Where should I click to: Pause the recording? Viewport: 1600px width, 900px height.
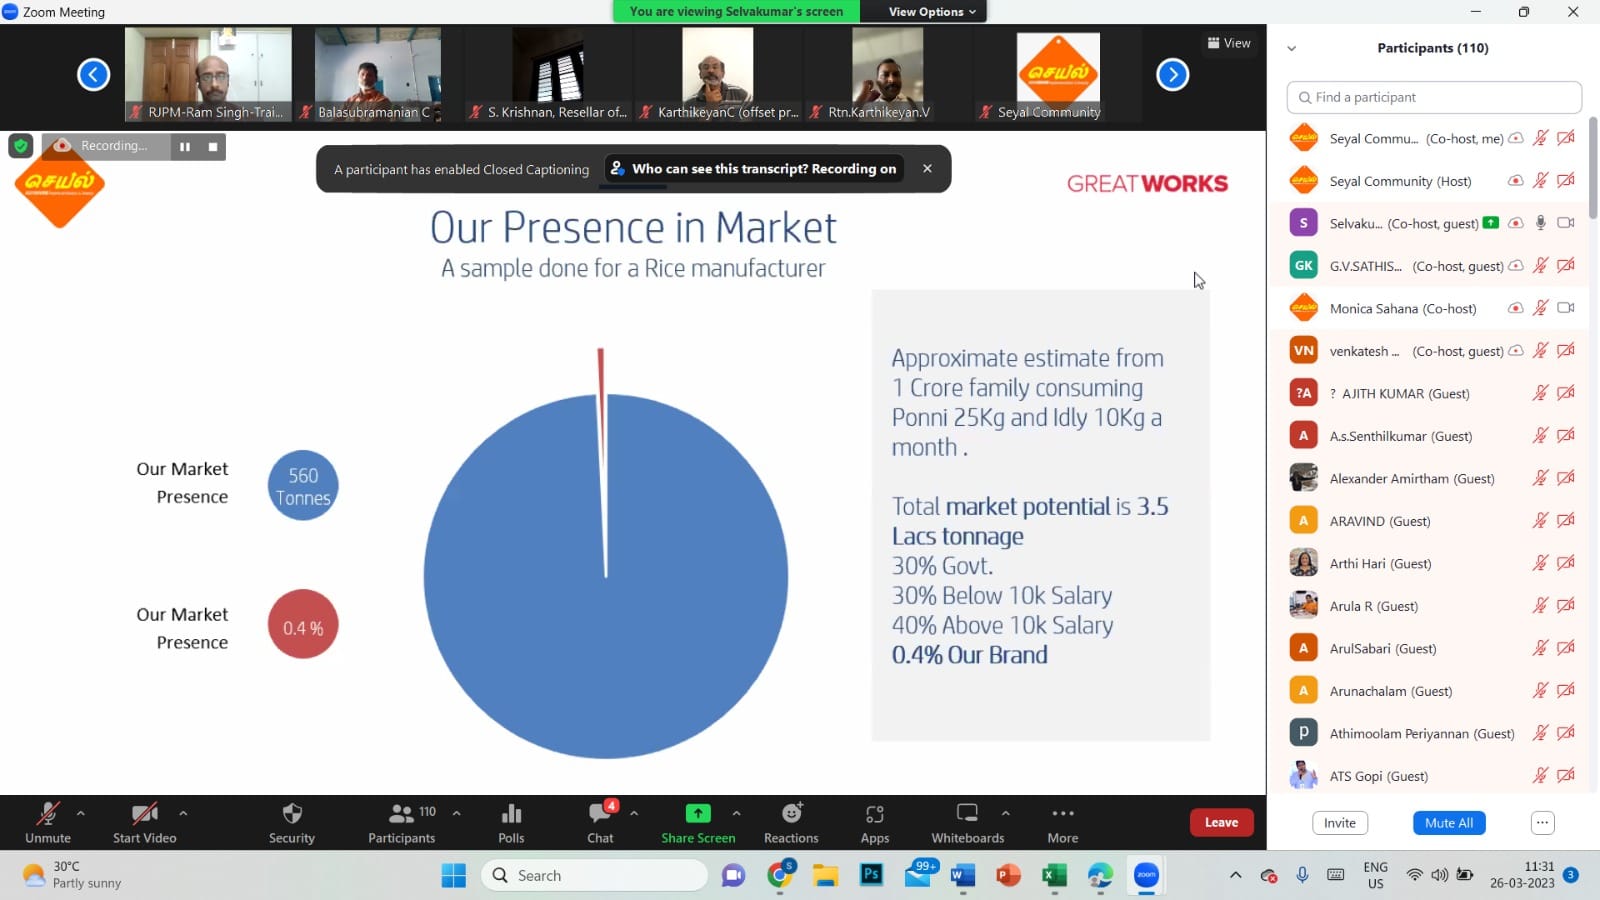coord(185,147)
